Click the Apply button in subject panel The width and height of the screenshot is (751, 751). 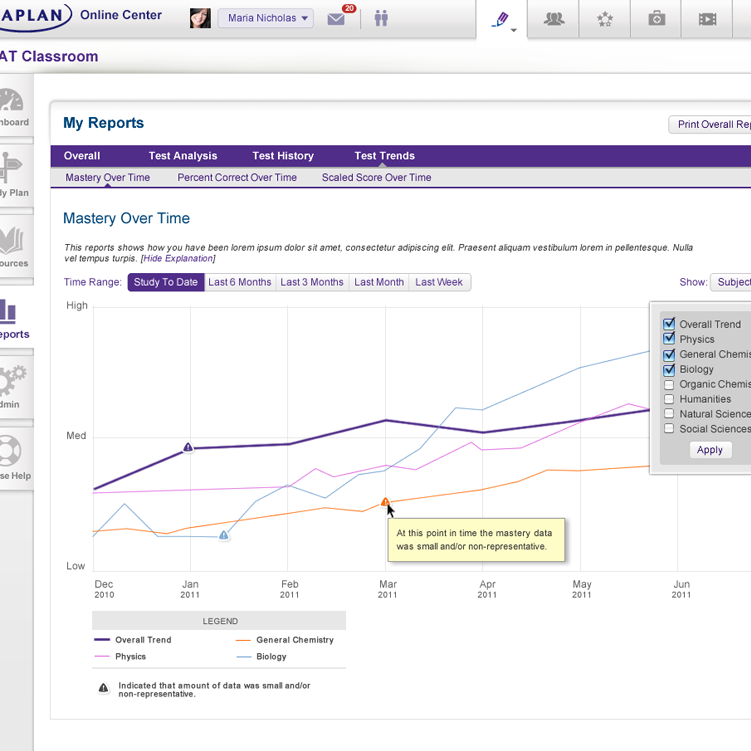pos(710,450)
